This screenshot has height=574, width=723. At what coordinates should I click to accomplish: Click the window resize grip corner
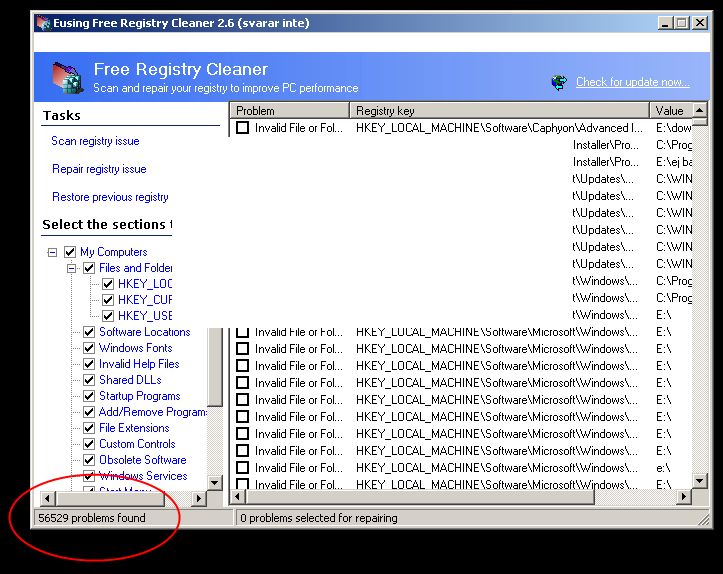[x=704, y=520]
